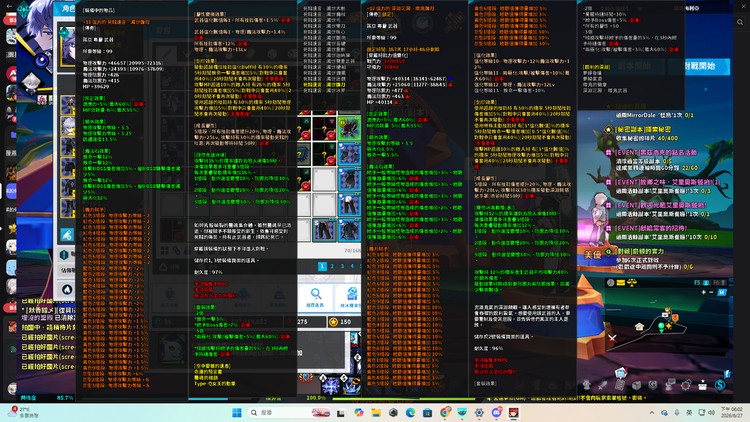Open the Windows Start menu
This screenshot has height=422, width=750.
tap(237, 412)
